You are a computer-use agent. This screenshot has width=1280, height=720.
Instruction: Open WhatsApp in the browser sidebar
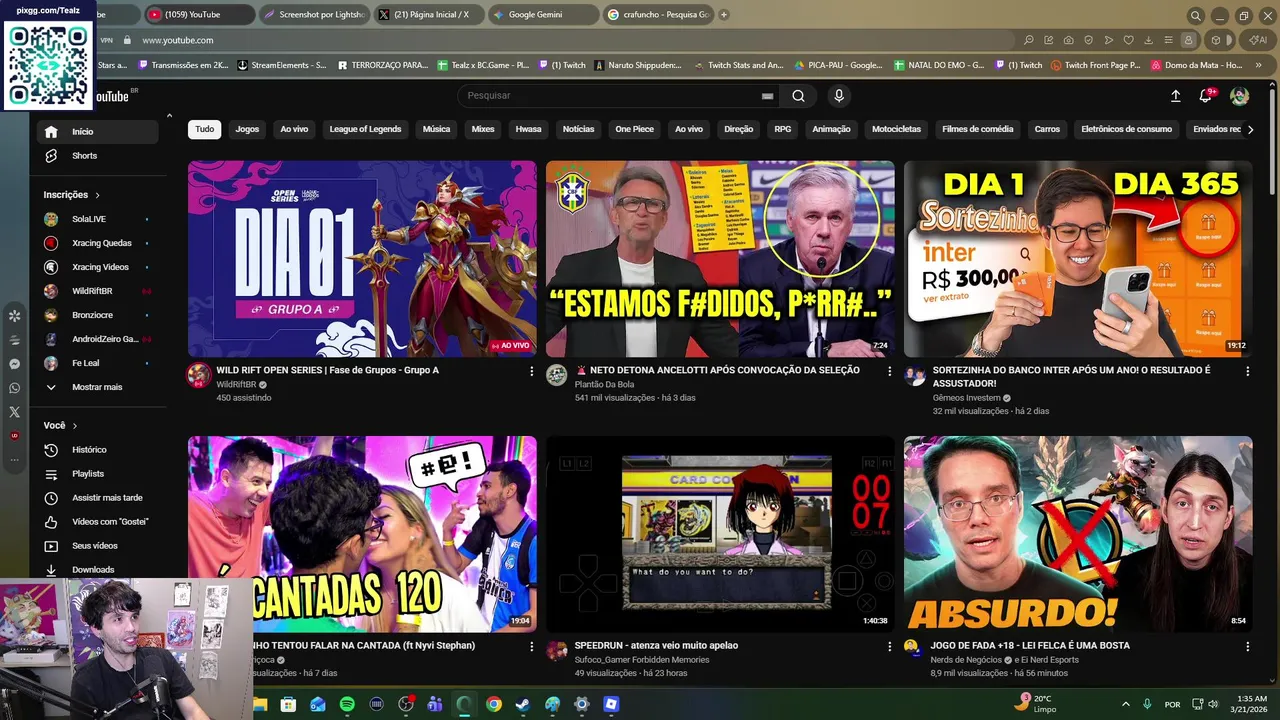14,388
